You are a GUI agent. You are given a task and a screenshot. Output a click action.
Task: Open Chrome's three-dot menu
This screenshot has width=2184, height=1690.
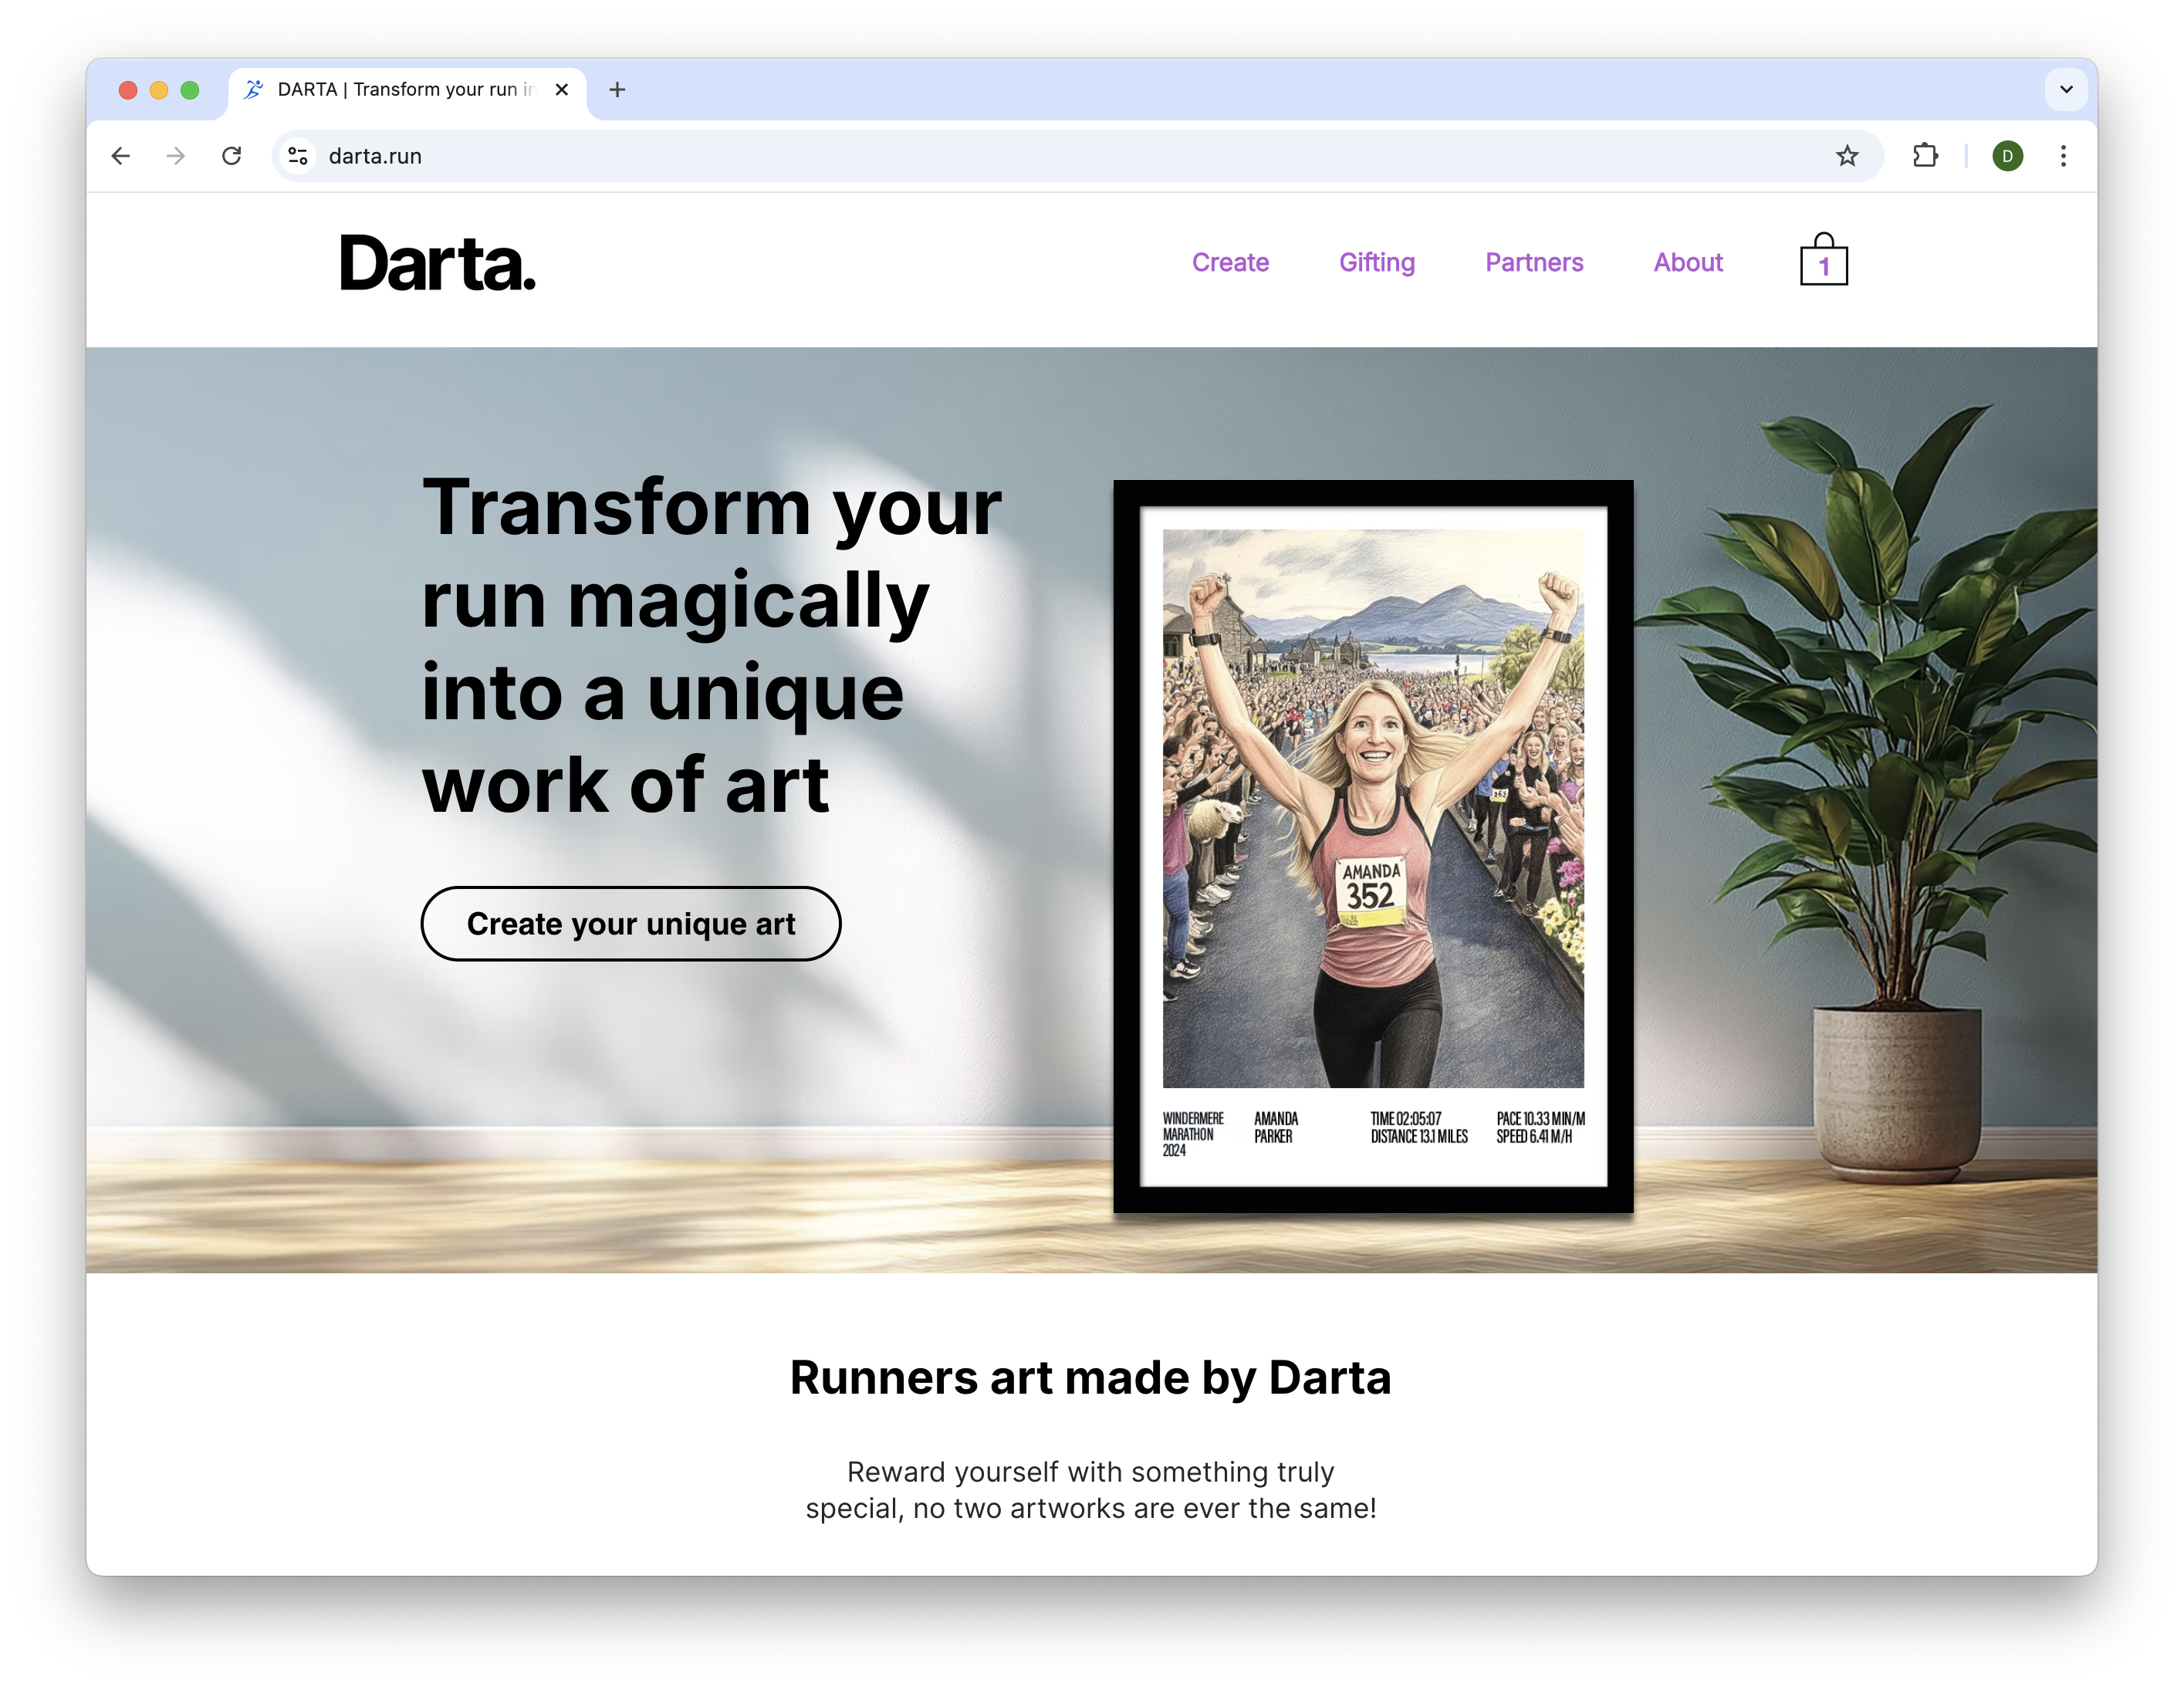[x=2063, y=156]
